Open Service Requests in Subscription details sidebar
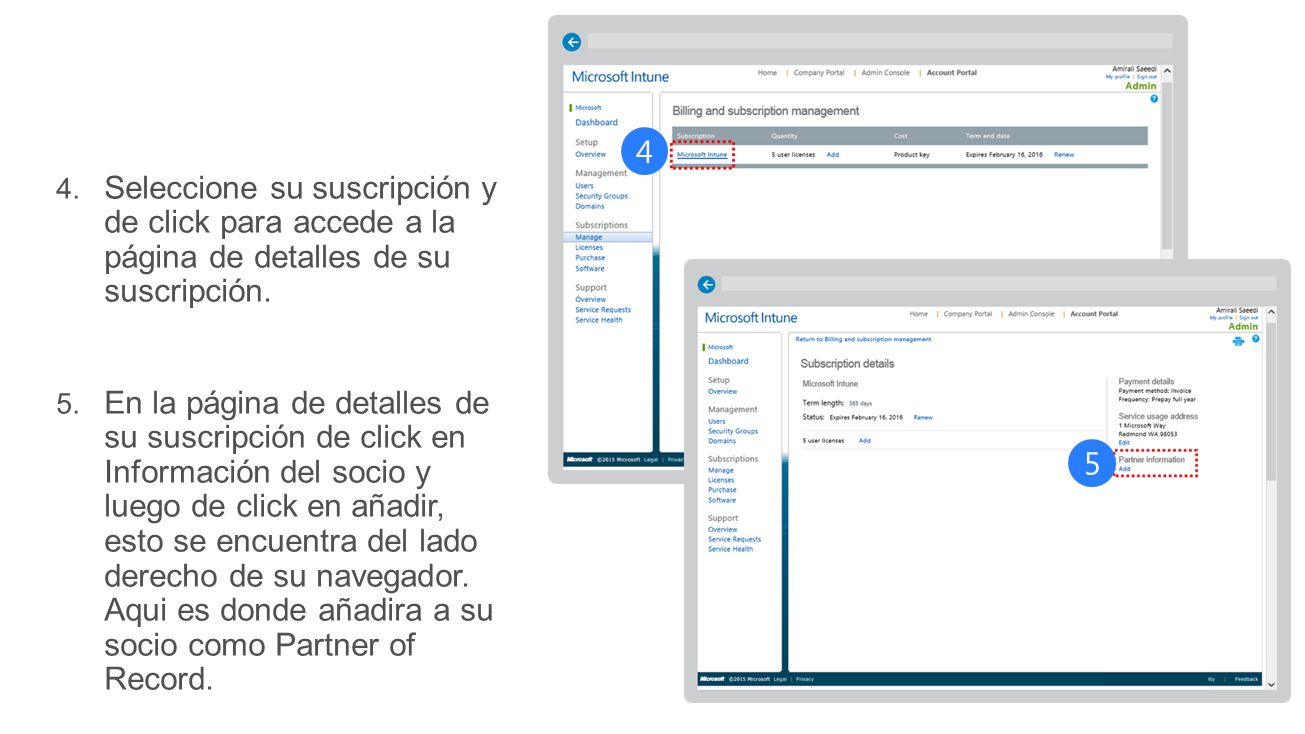The height and width of the screenshot is (734, 1305). click(735, 539)
